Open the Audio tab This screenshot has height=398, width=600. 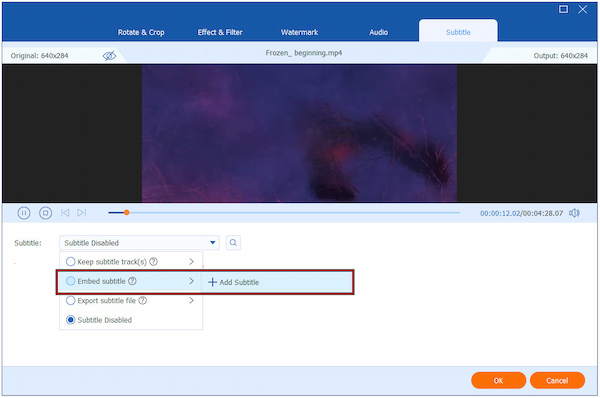pos(378,32)
